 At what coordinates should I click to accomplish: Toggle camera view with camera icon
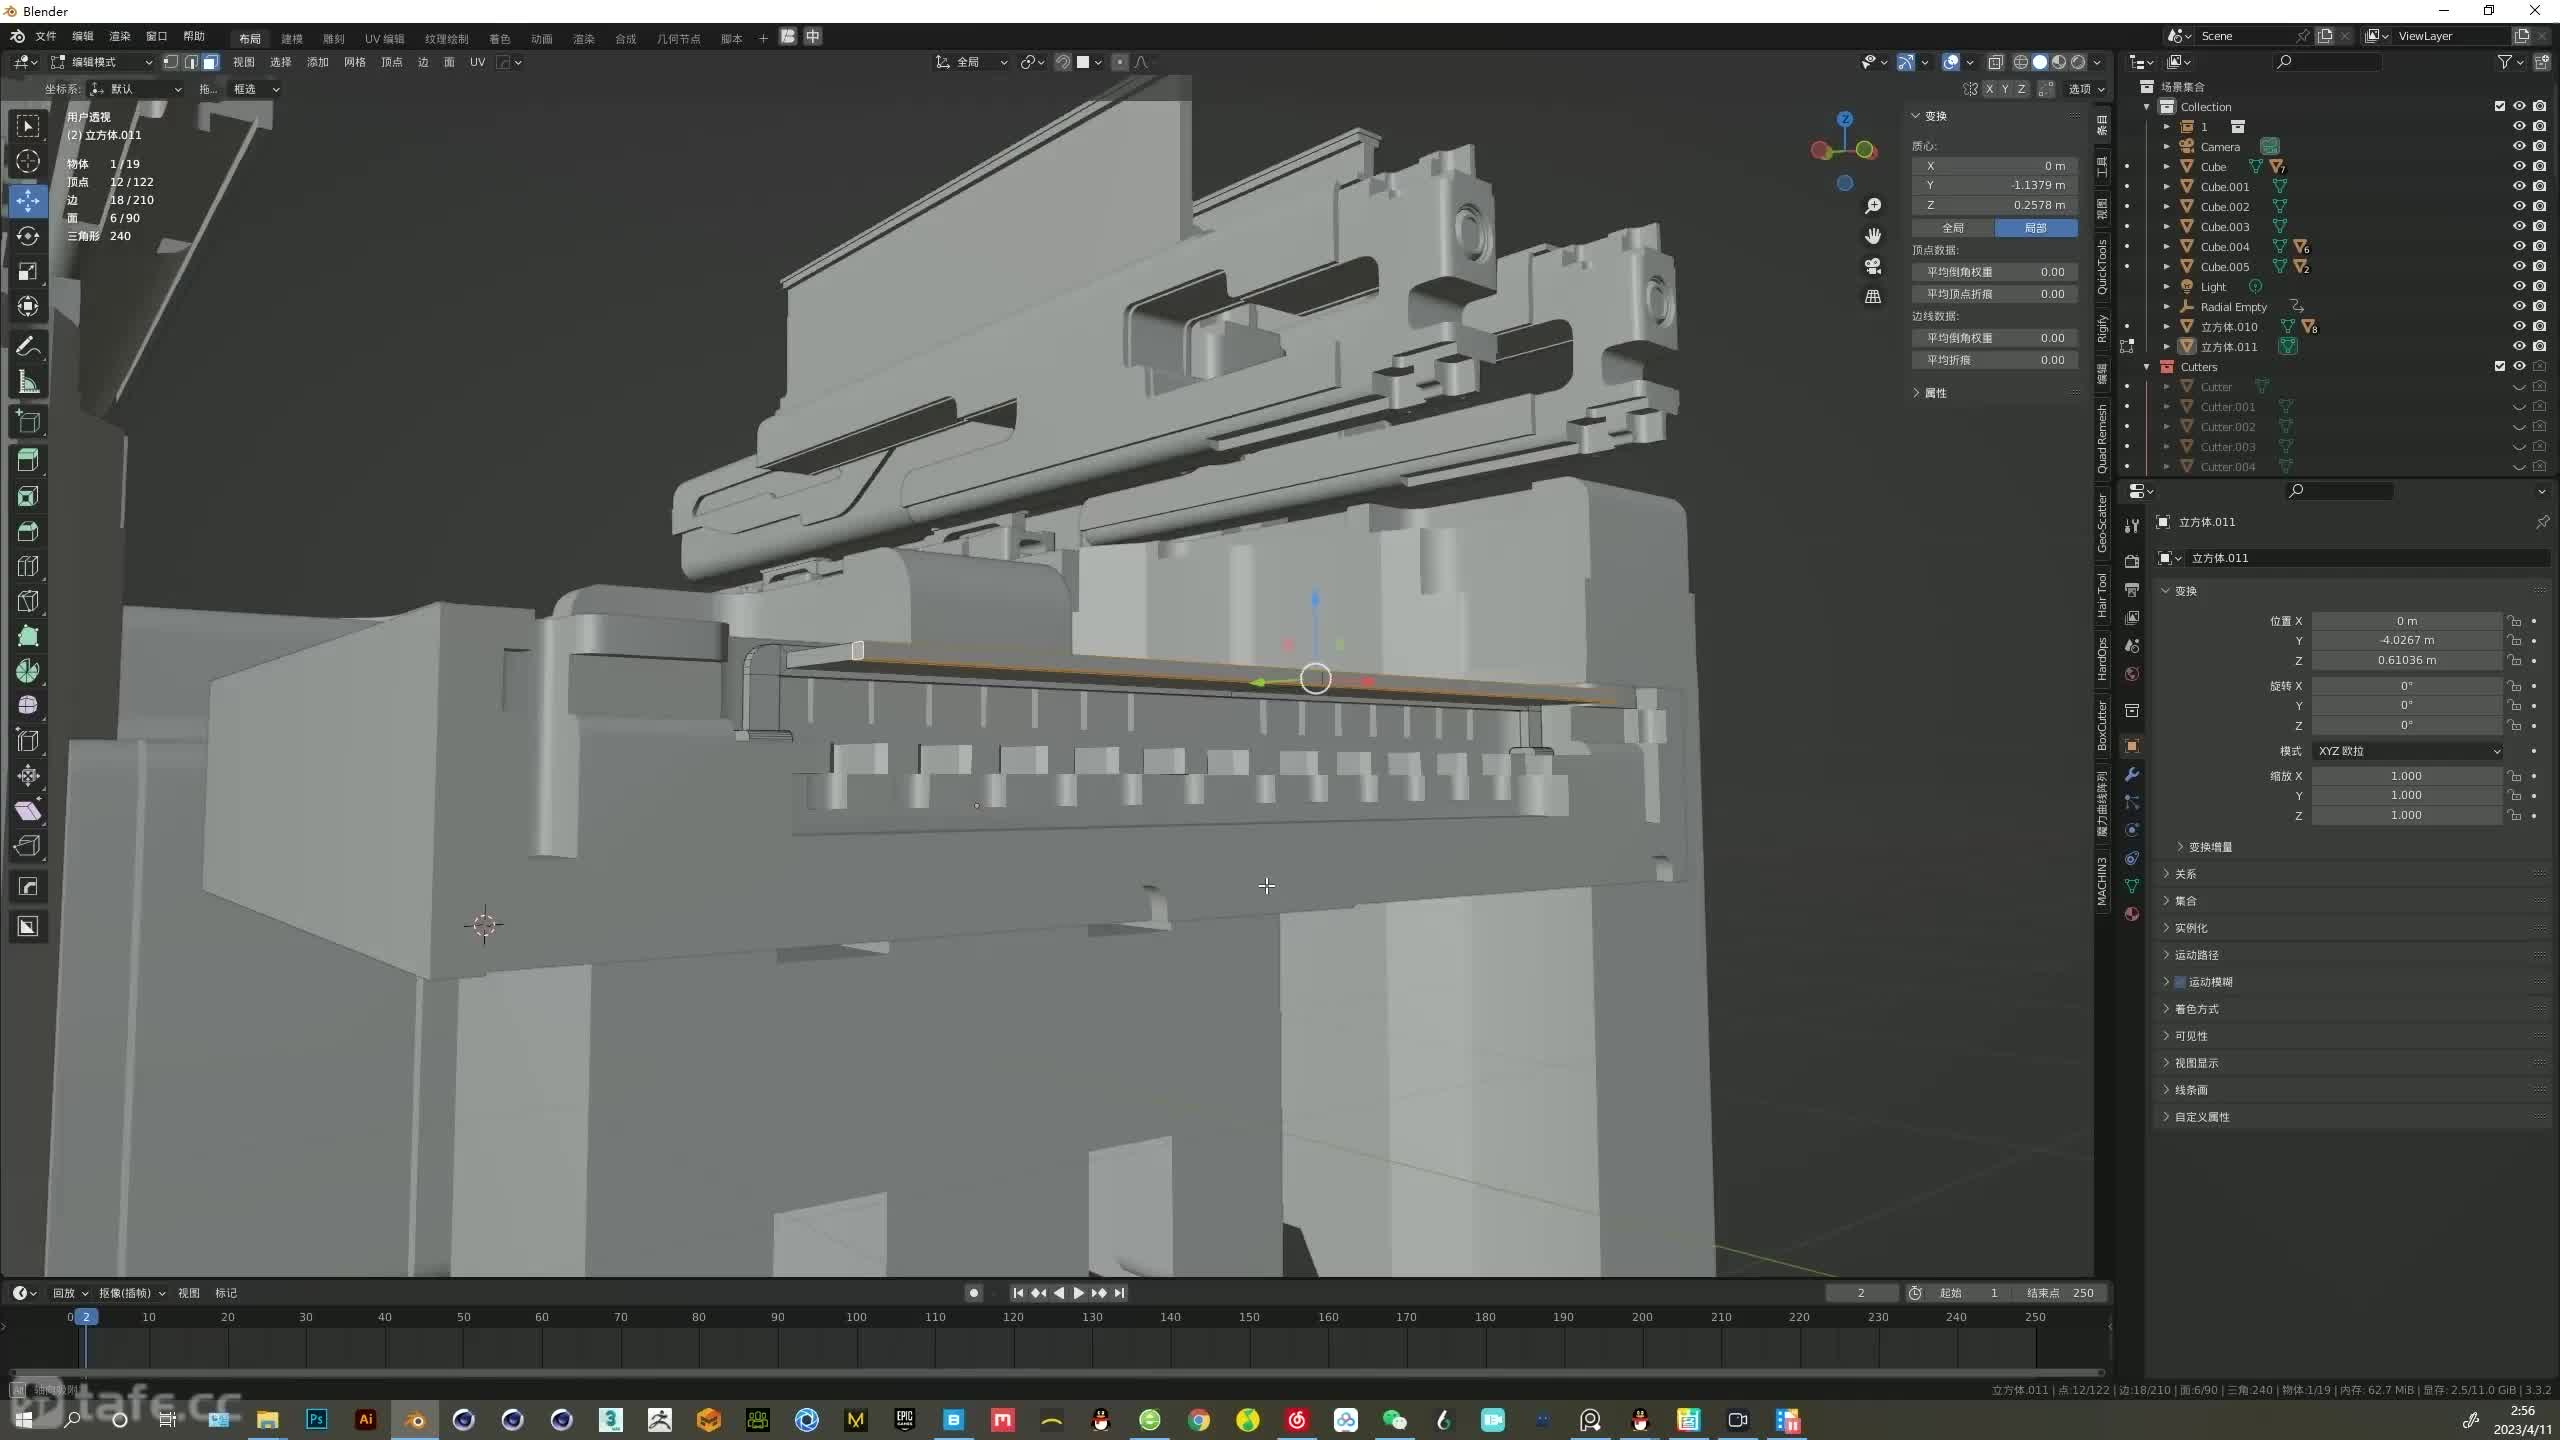pos(1873,266)
